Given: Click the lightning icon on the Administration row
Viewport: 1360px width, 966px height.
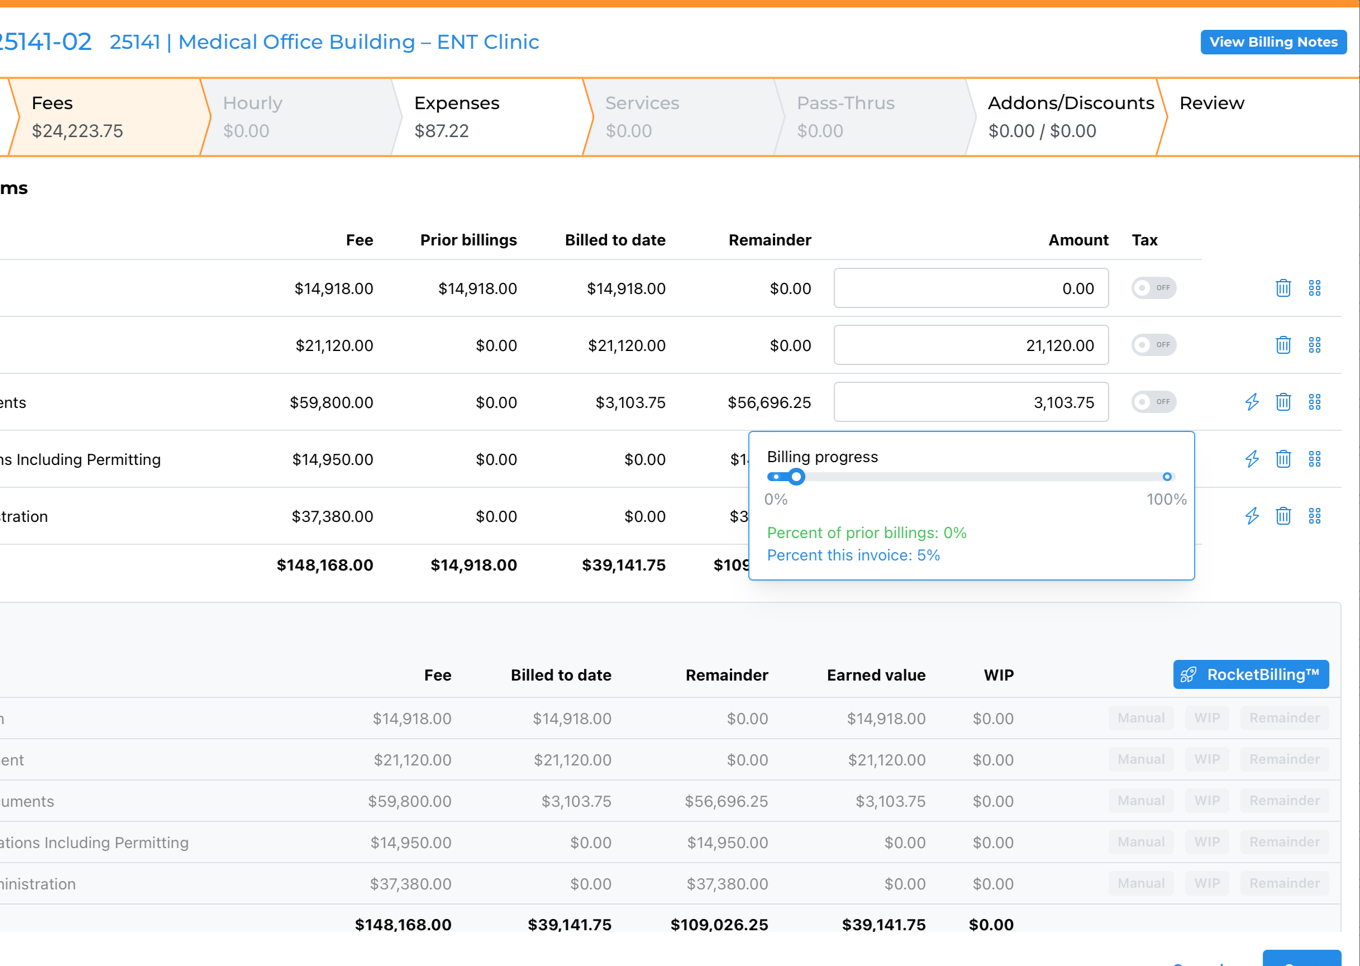Looking at the screenshot, I should coord(1252,516).
